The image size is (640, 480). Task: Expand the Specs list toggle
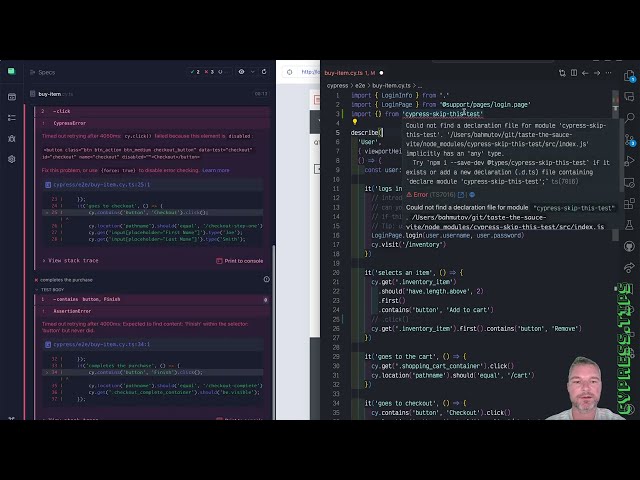(42, 72)
